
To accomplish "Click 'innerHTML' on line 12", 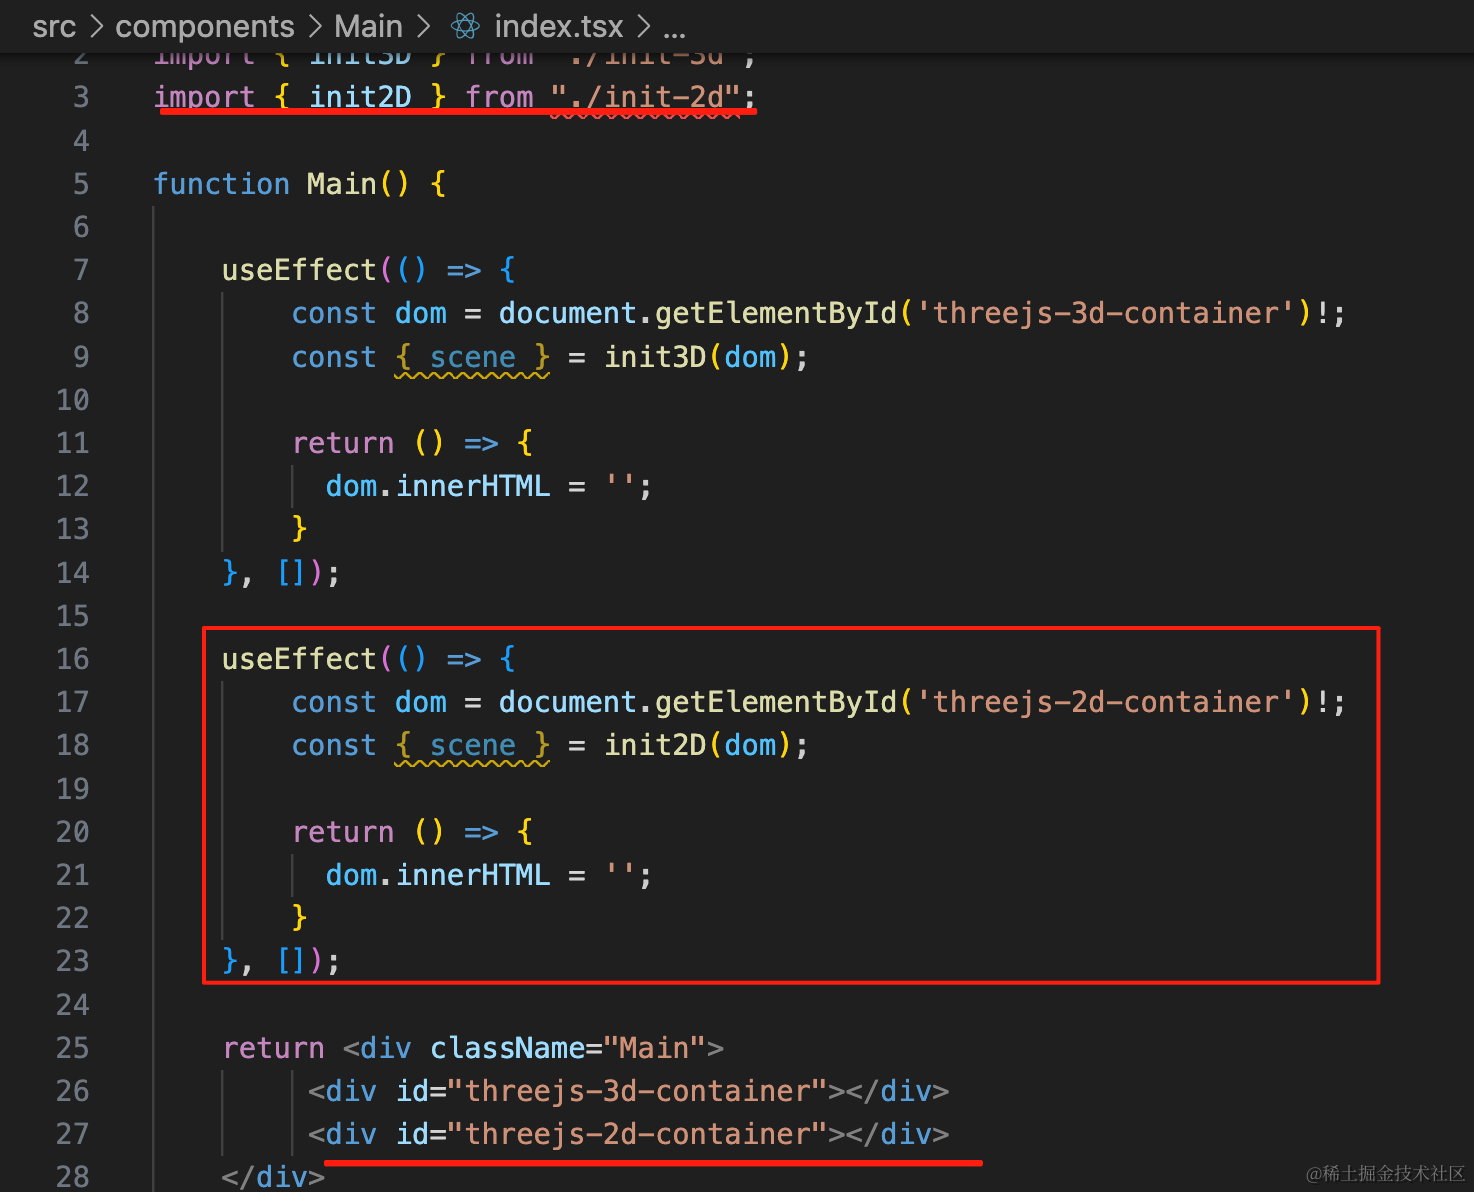I will tap(474, 486).
